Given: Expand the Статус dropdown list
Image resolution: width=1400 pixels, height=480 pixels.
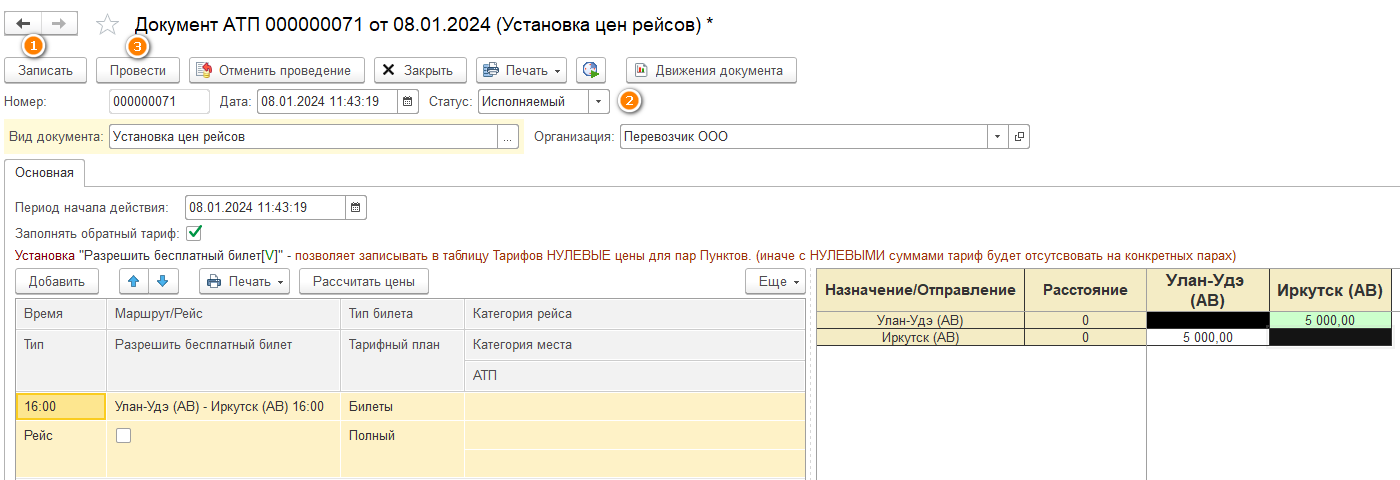Looking at the screenshot, I should [x=598, y=101].
